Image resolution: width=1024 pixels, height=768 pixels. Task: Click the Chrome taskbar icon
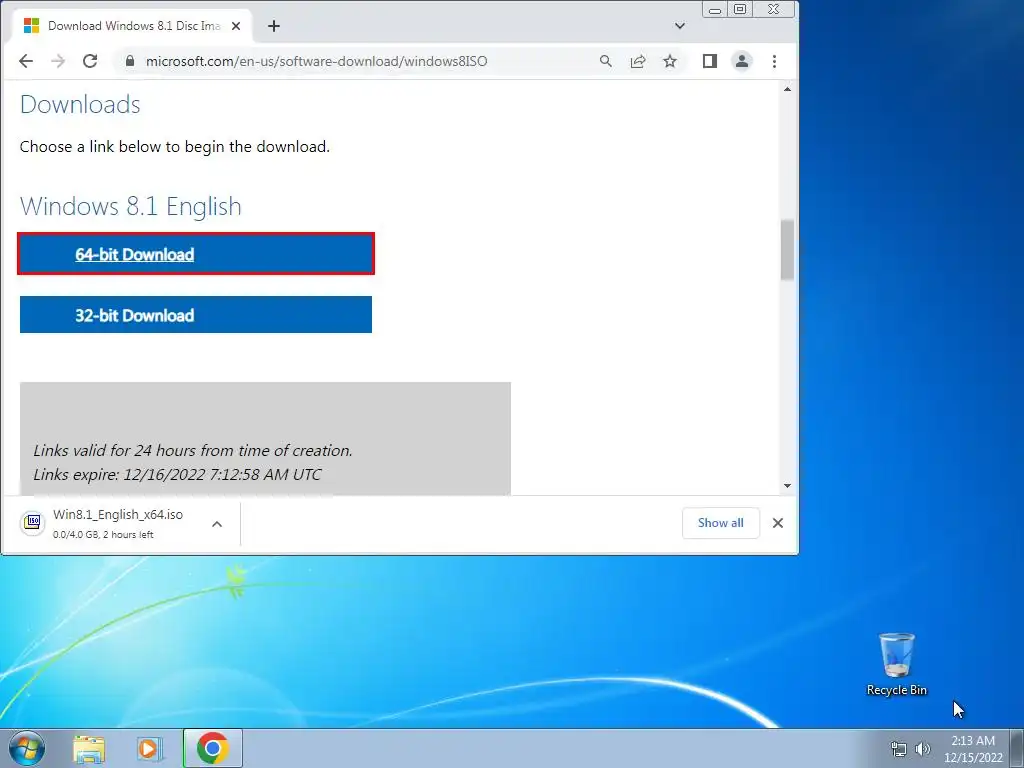pyautogui.click(x=213, y=748)
